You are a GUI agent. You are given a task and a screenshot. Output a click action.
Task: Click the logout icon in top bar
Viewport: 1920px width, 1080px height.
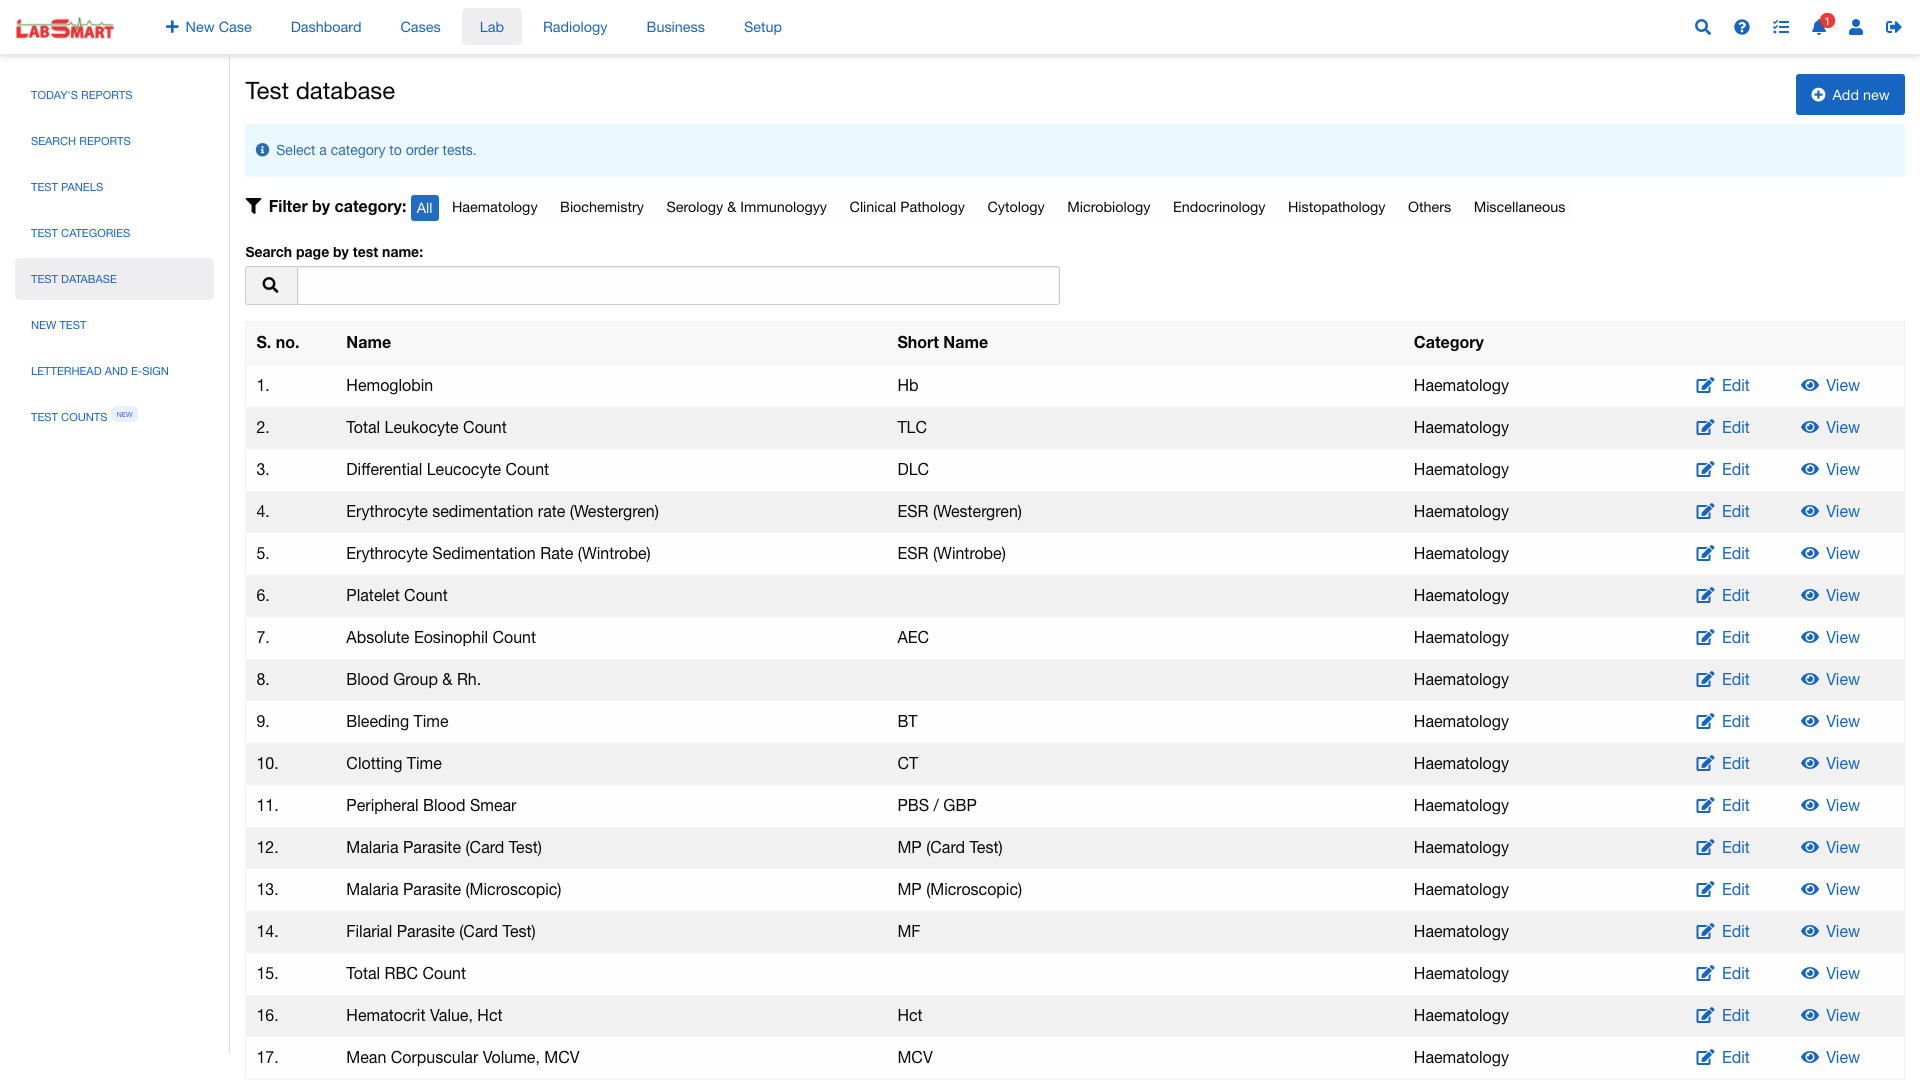point(1893,27)
